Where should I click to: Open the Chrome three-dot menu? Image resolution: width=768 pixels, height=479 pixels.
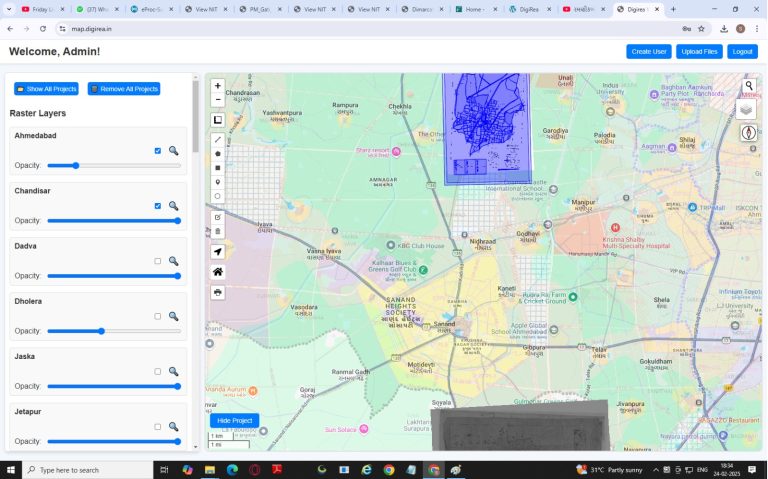coord(757,29)
